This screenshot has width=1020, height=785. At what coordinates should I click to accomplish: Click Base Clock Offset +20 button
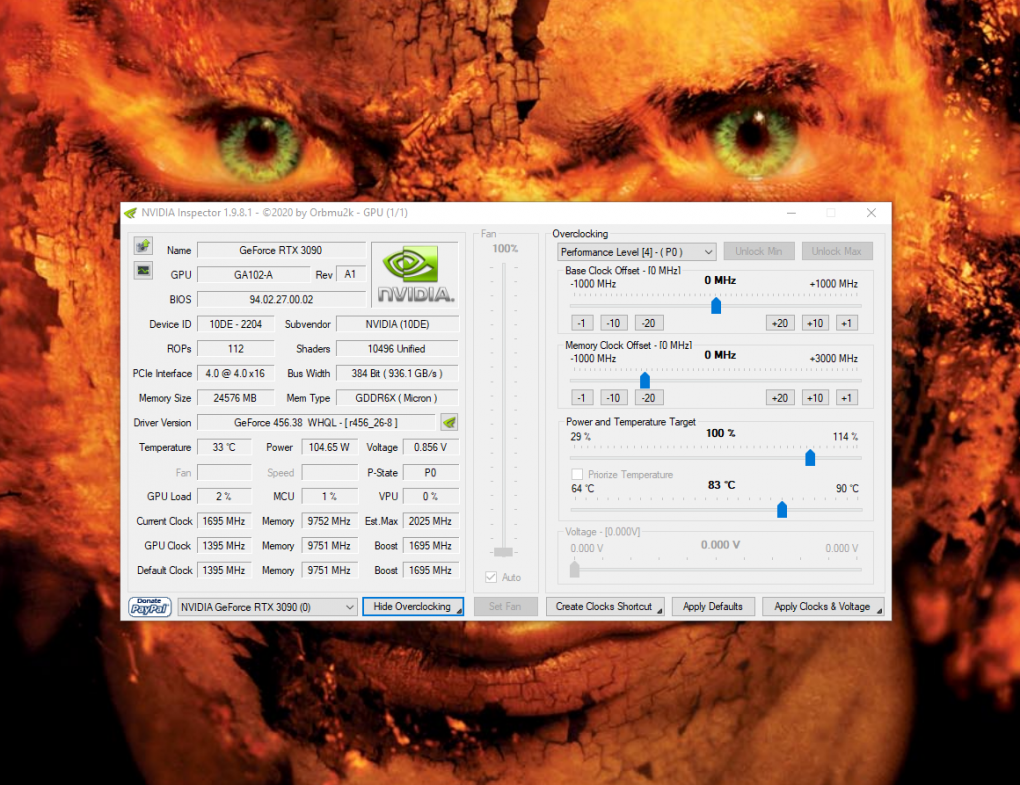780,323
